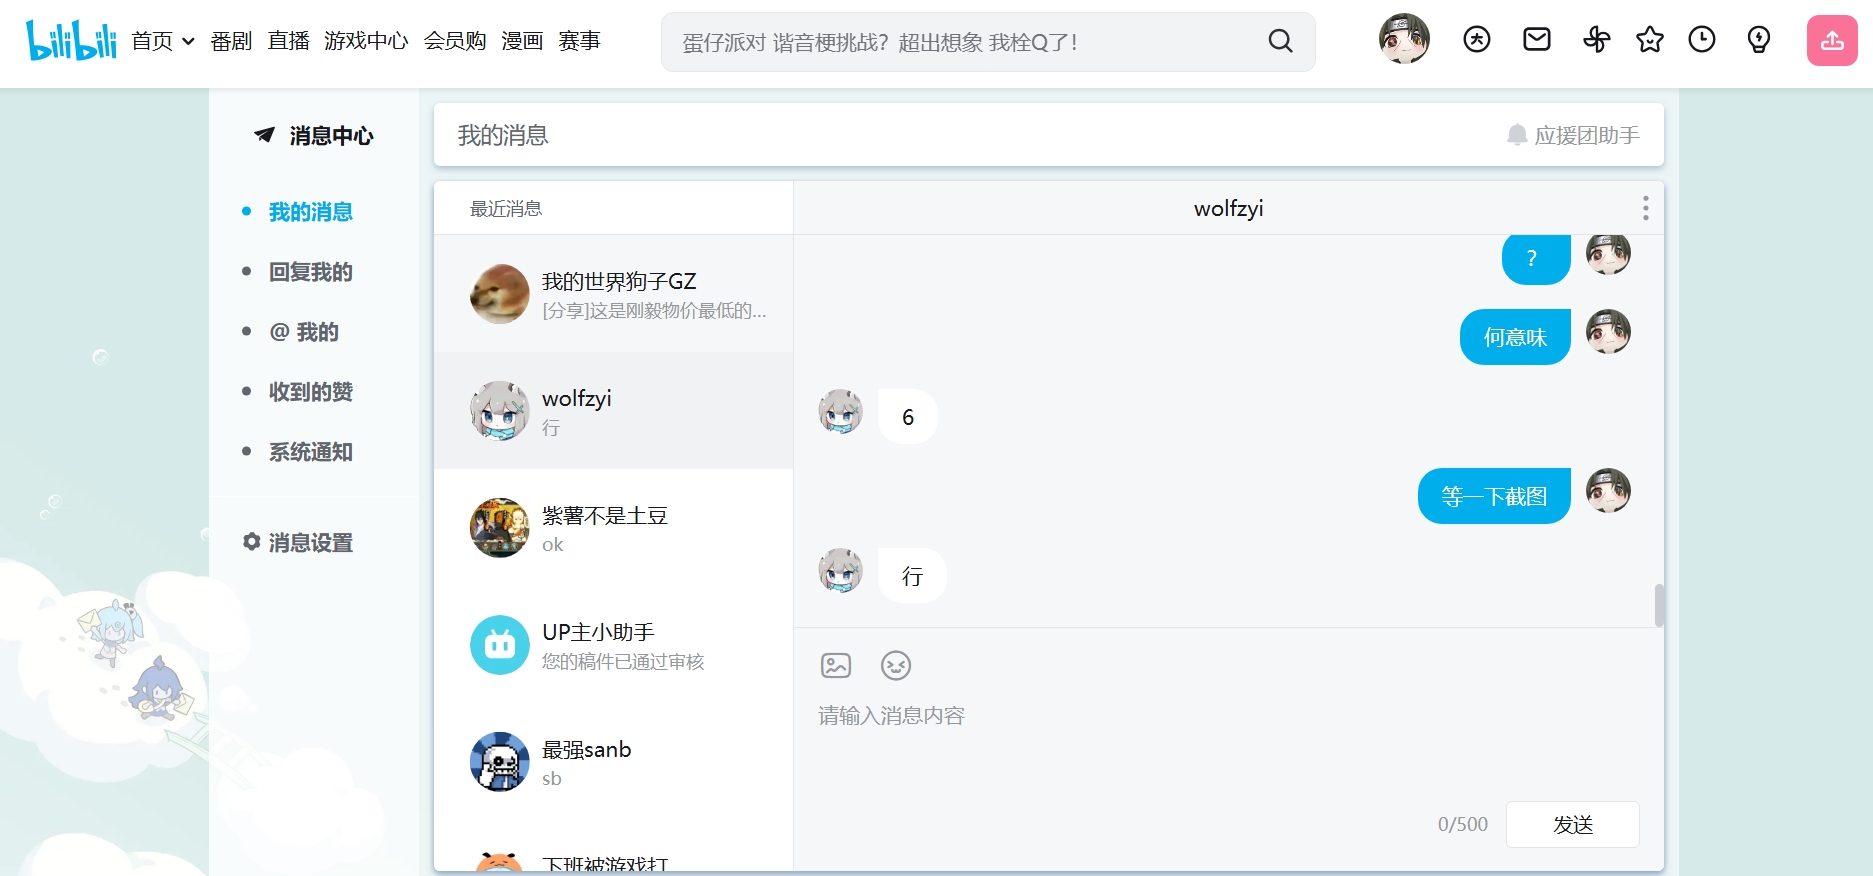Open the lightbulb creation center icon
Viewport: 1873px width, 876px height.
pyautogui.click(x=1758, y=39)
